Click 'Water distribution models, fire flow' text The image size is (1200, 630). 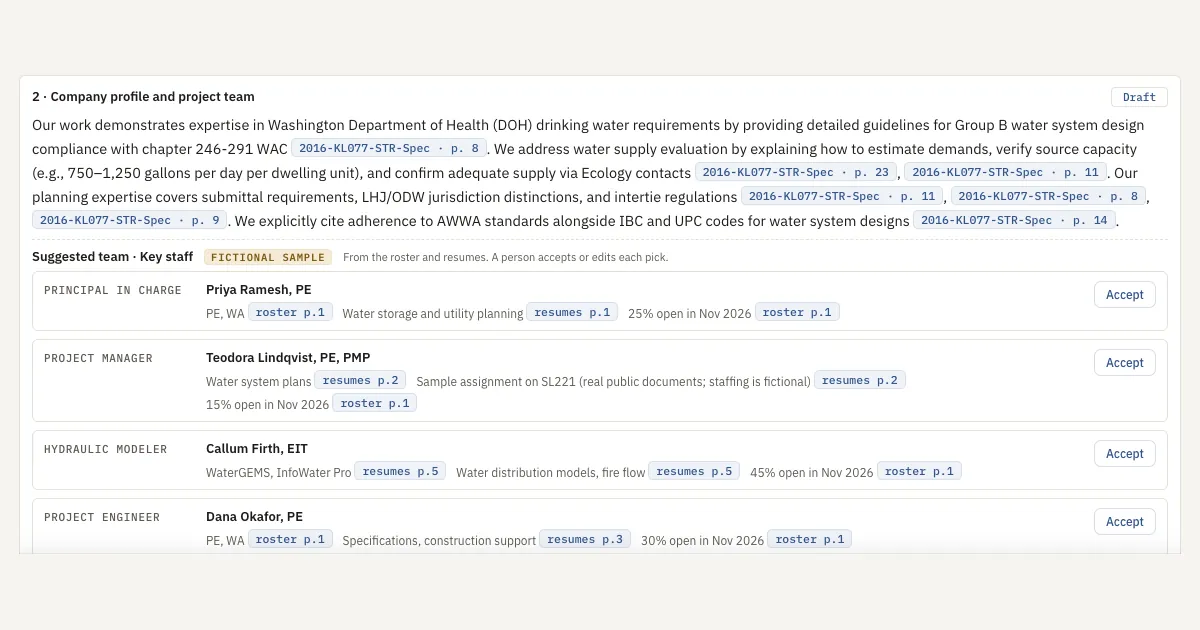tap(551, 472)
